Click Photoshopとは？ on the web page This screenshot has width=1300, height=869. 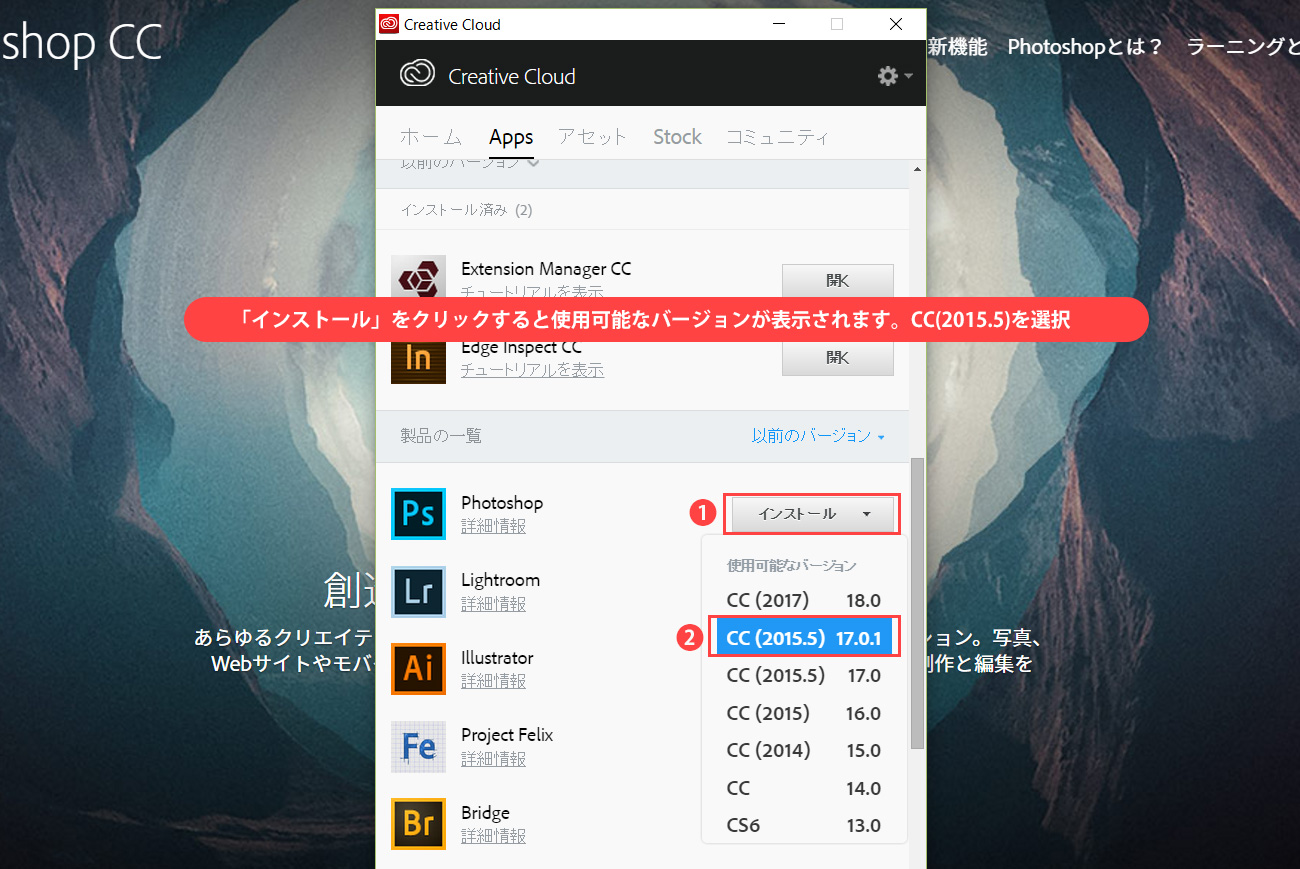point(1085,47)
